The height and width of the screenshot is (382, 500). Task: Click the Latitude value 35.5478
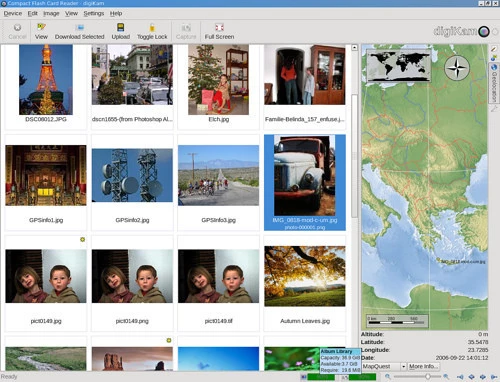pos(478,342)
